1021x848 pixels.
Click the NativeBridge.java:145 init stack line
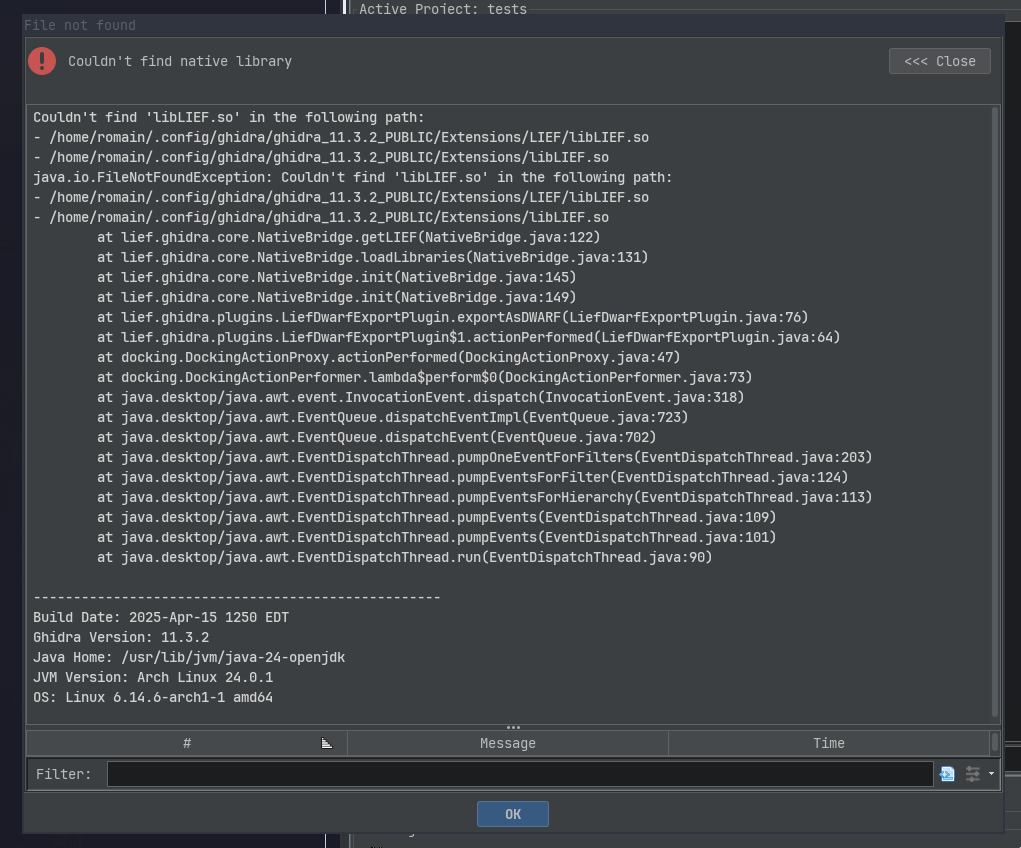click(x=337, y=277)
